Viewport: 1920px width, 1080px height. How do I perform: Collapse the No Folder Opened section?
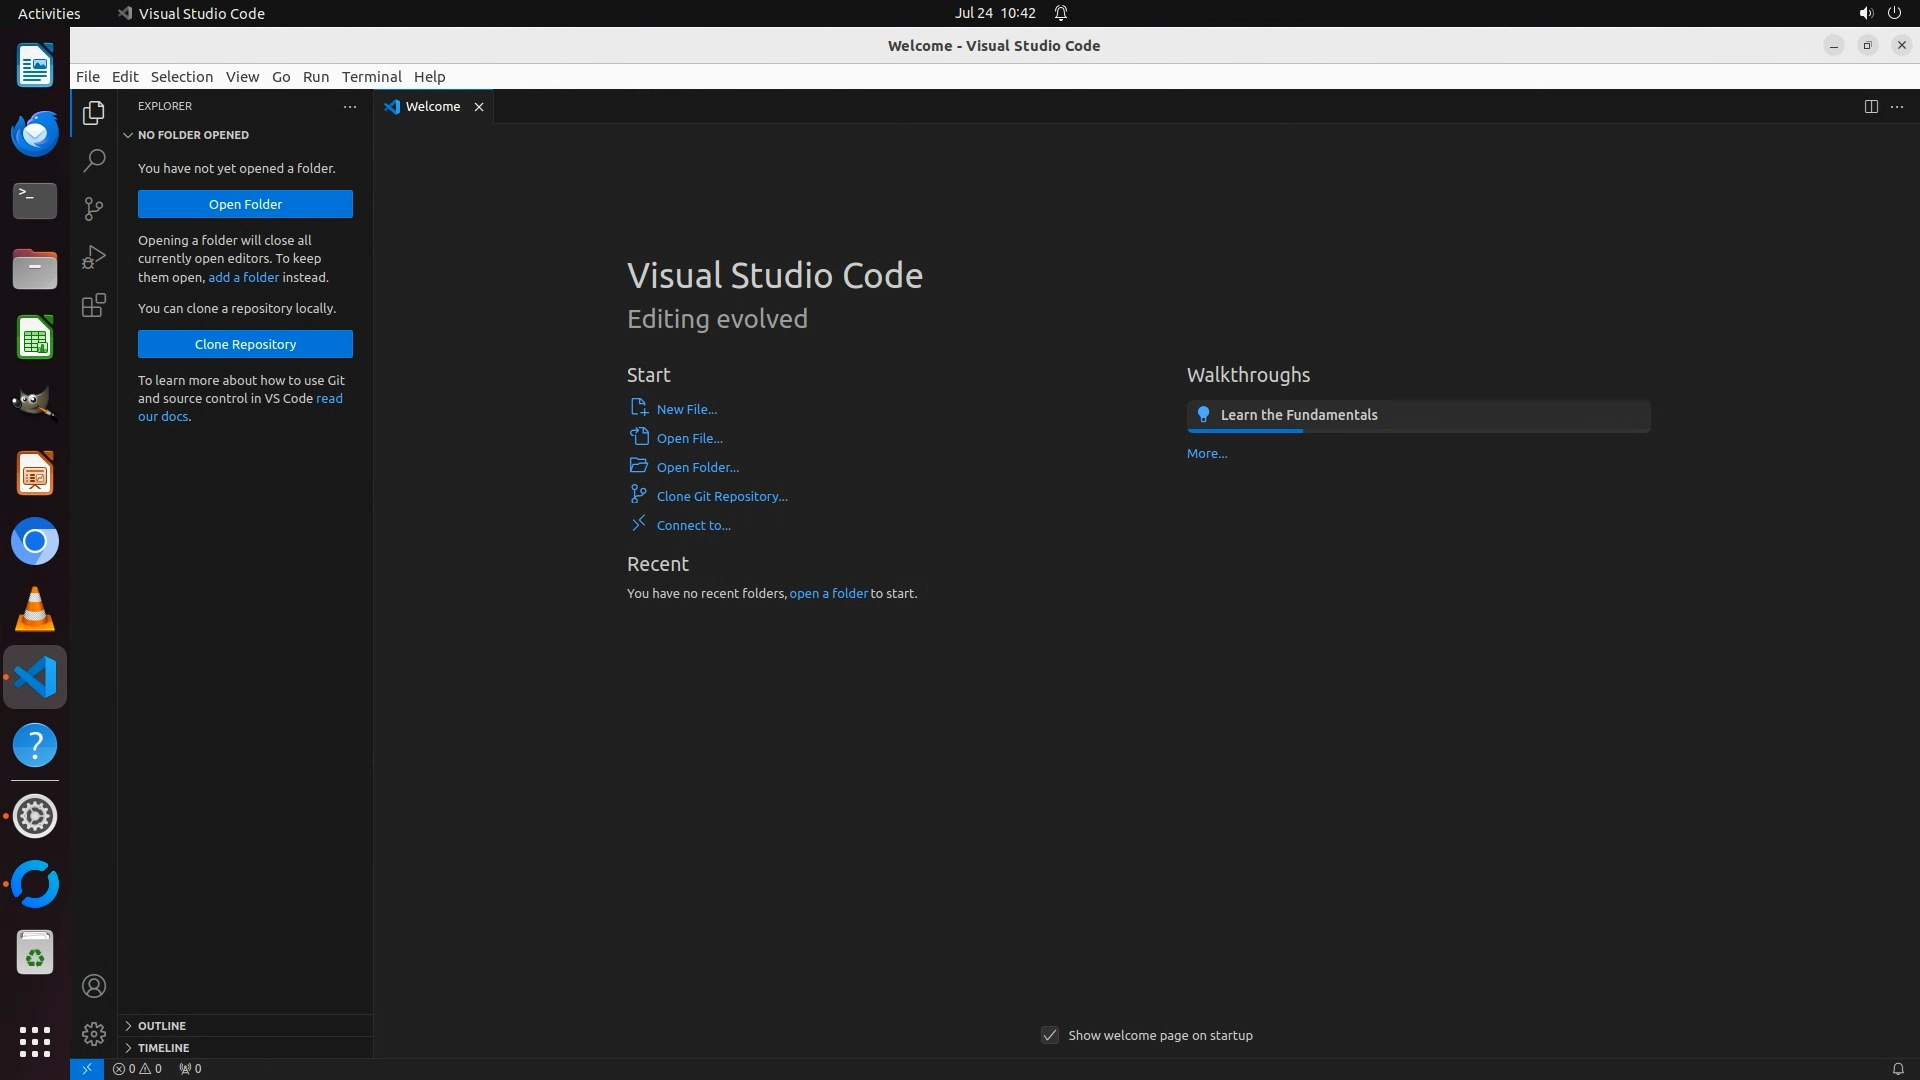point(193,135)
